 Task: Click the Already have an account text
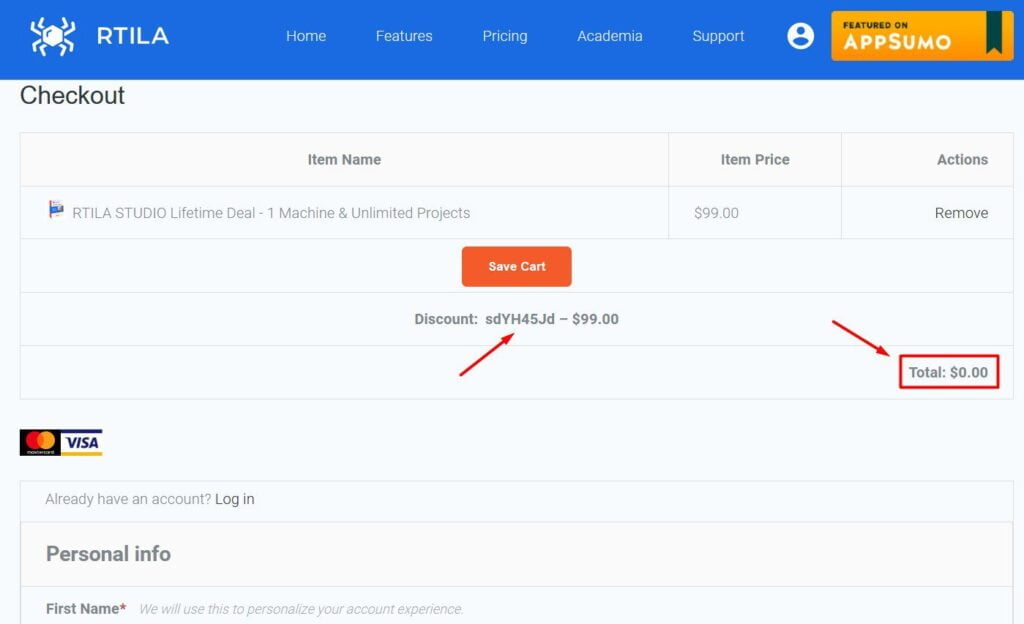click(128, 499)
